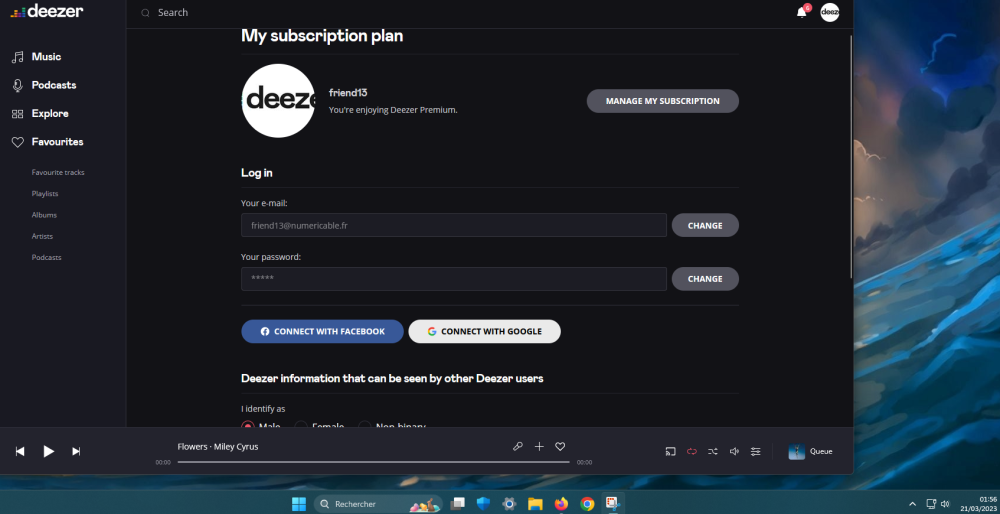
Task: Go to Podcasts in the sidebar
Action: click(53, 85)
